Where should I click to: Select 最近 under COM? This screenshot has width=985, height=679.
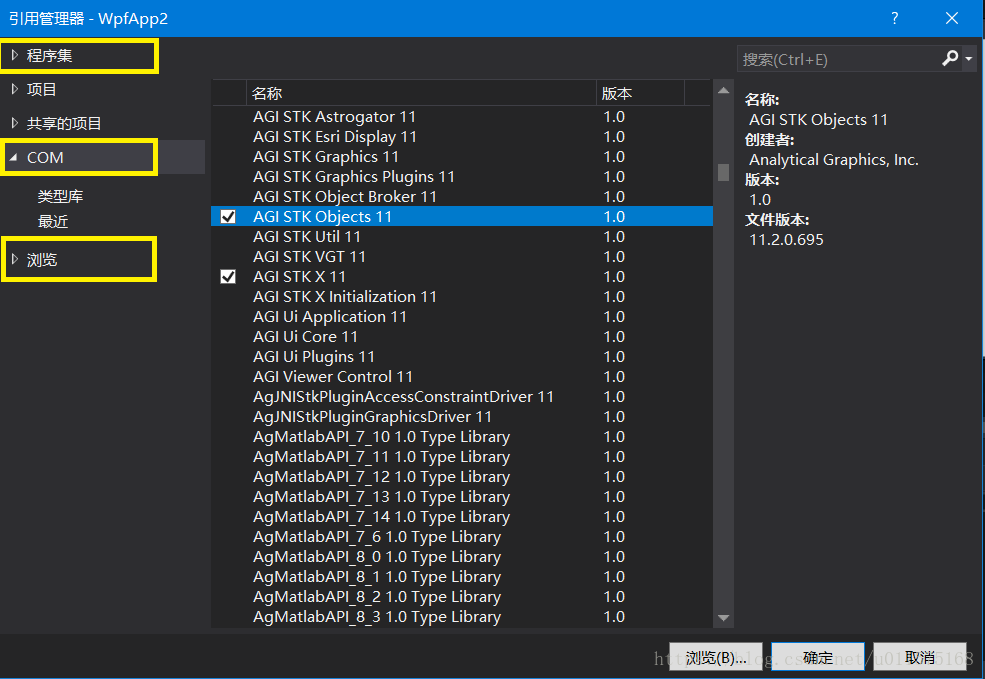[x=53, y=222]
